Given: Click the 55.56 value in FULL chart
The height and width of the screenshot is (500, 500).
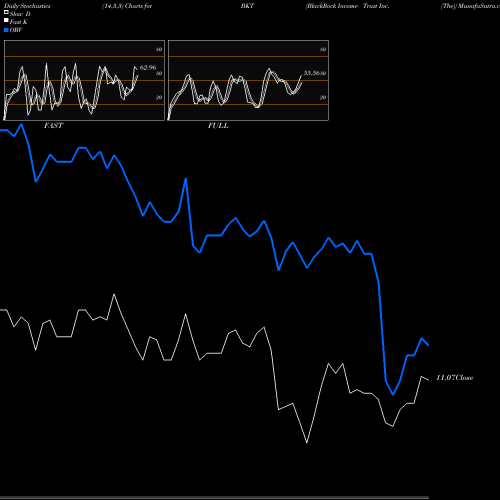Looking at the screenshot, I should [x=311, y=73].
